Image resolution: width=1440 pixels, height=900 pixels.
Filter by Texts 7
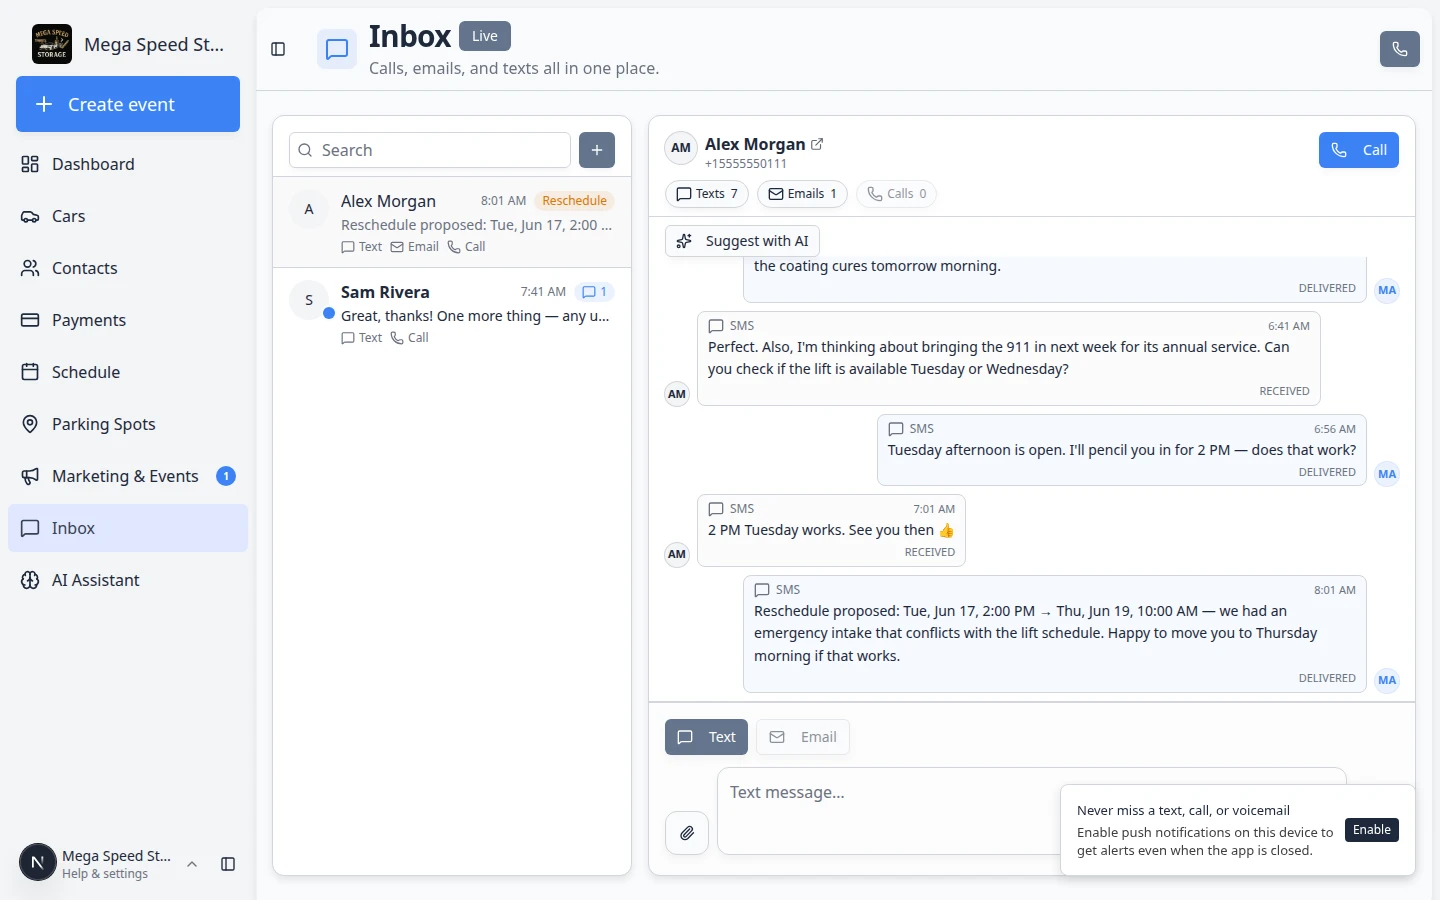tap(707, 194)
